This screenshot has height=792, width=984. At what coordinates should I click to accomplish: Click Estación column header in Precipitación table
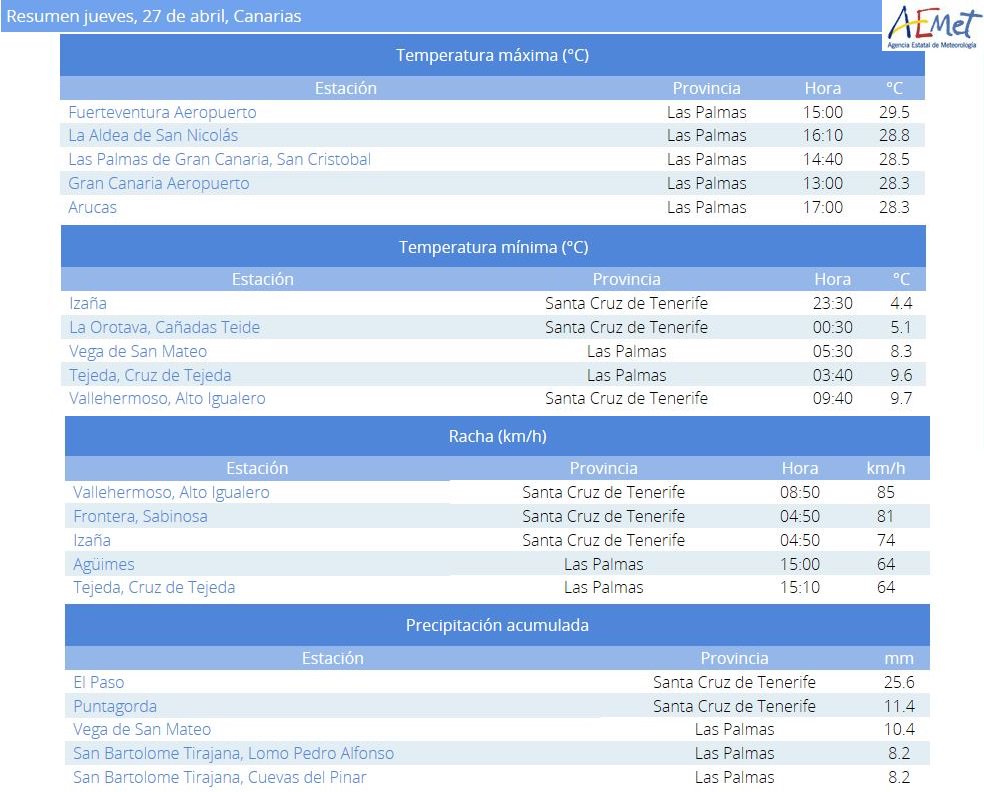pyautogui.click(x=333, y=658)
